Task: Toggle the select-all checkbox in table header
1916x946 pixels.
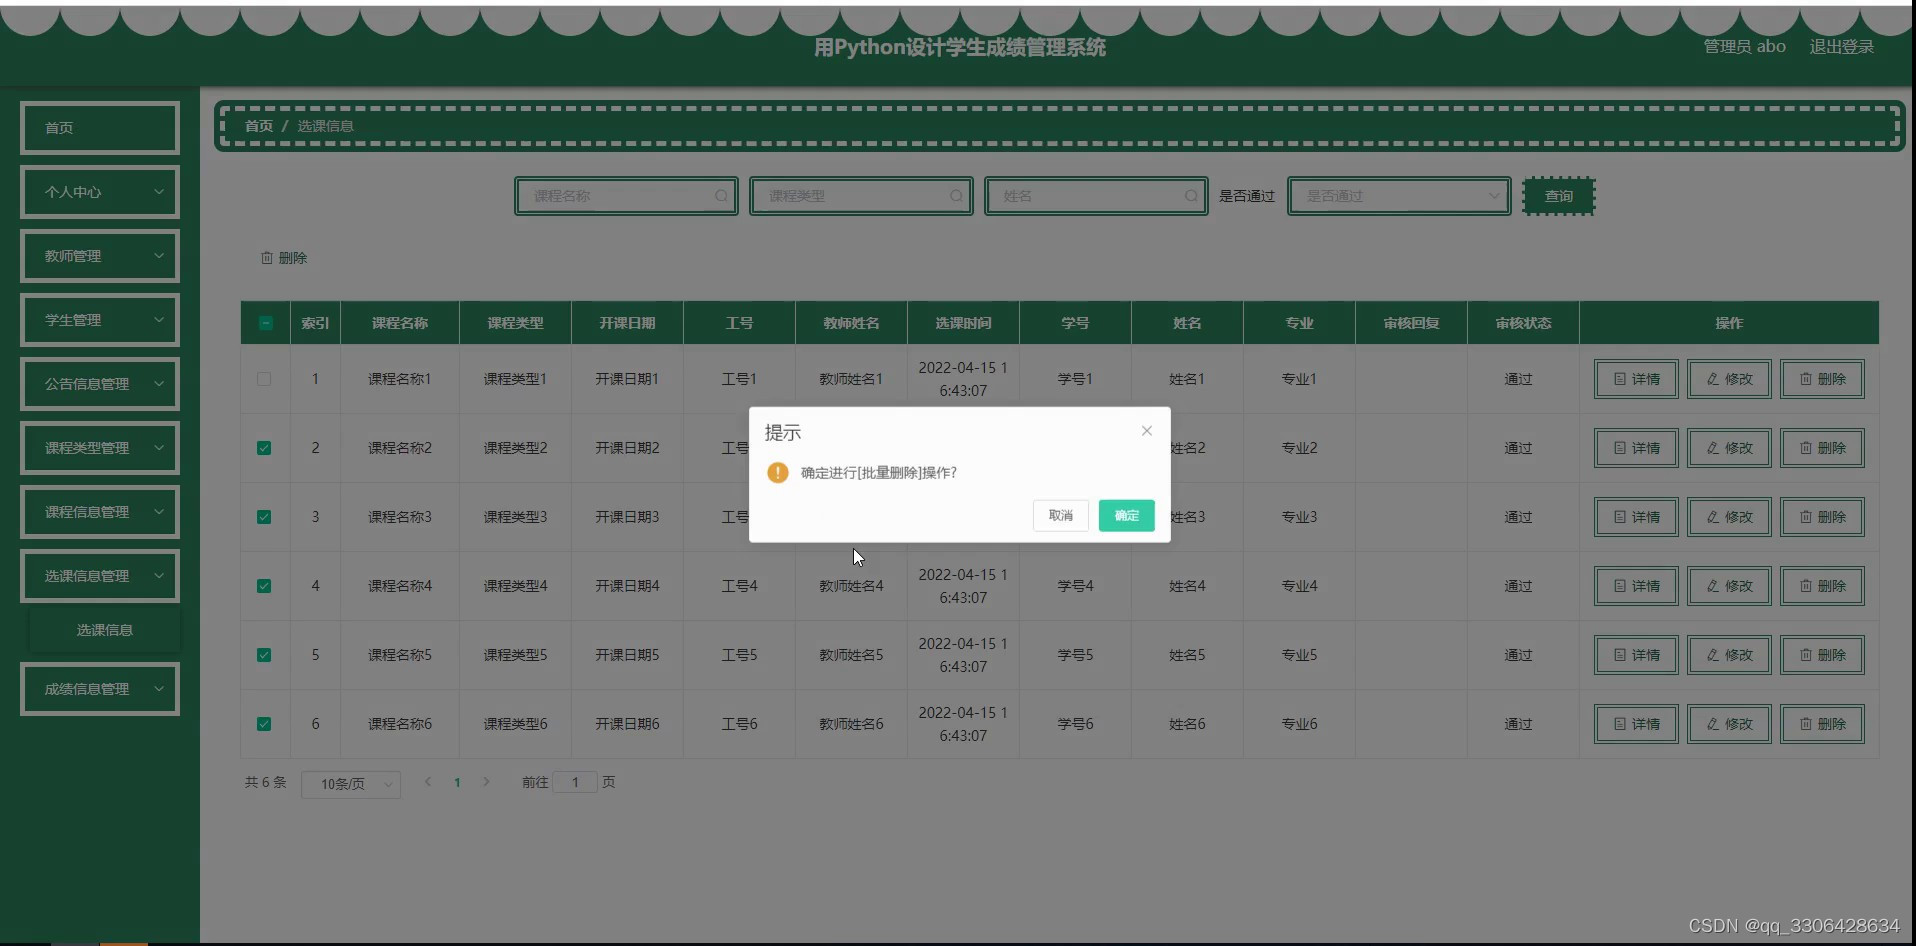Action: [265, 323]
